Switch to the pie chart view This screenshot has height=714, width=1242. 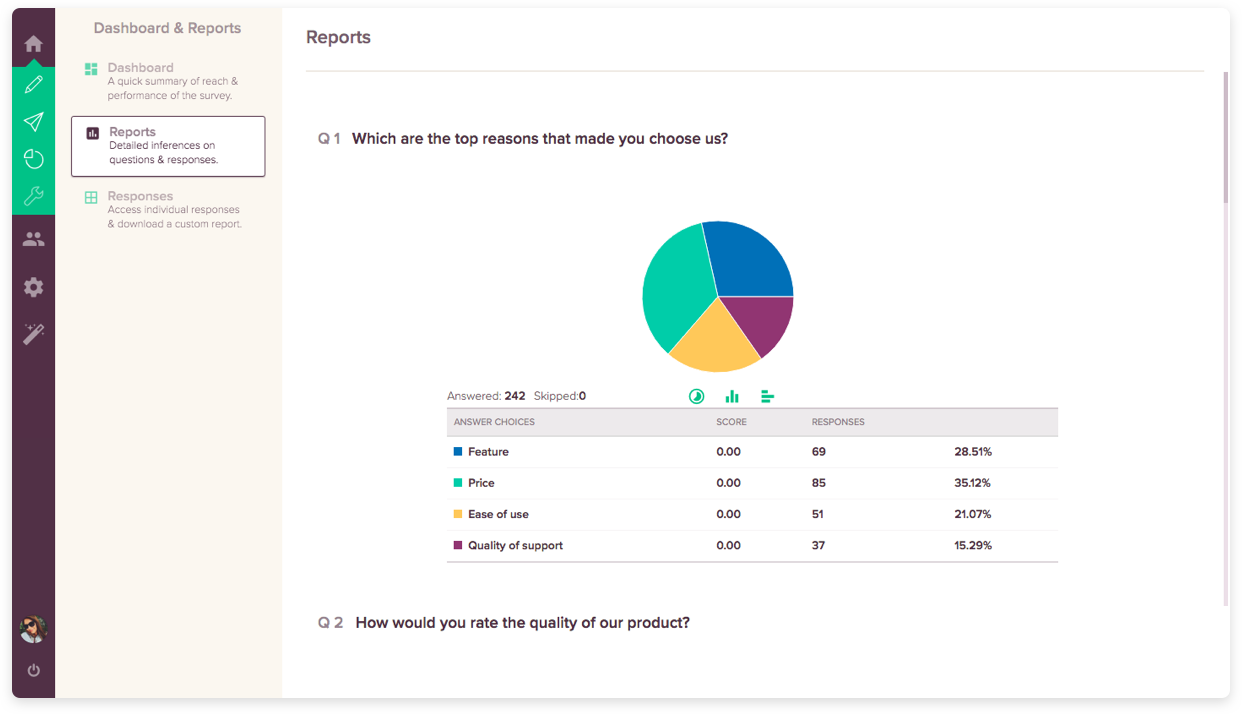(696, 396)
